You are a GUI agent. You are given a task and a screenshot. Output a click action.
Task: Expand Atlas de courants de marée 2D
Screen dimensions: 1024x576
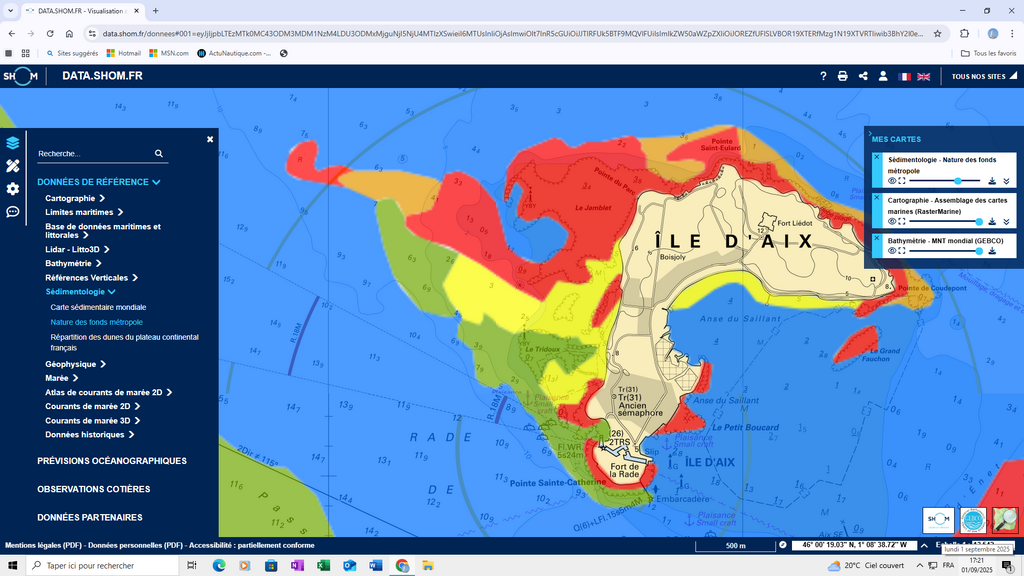(108, 392)
